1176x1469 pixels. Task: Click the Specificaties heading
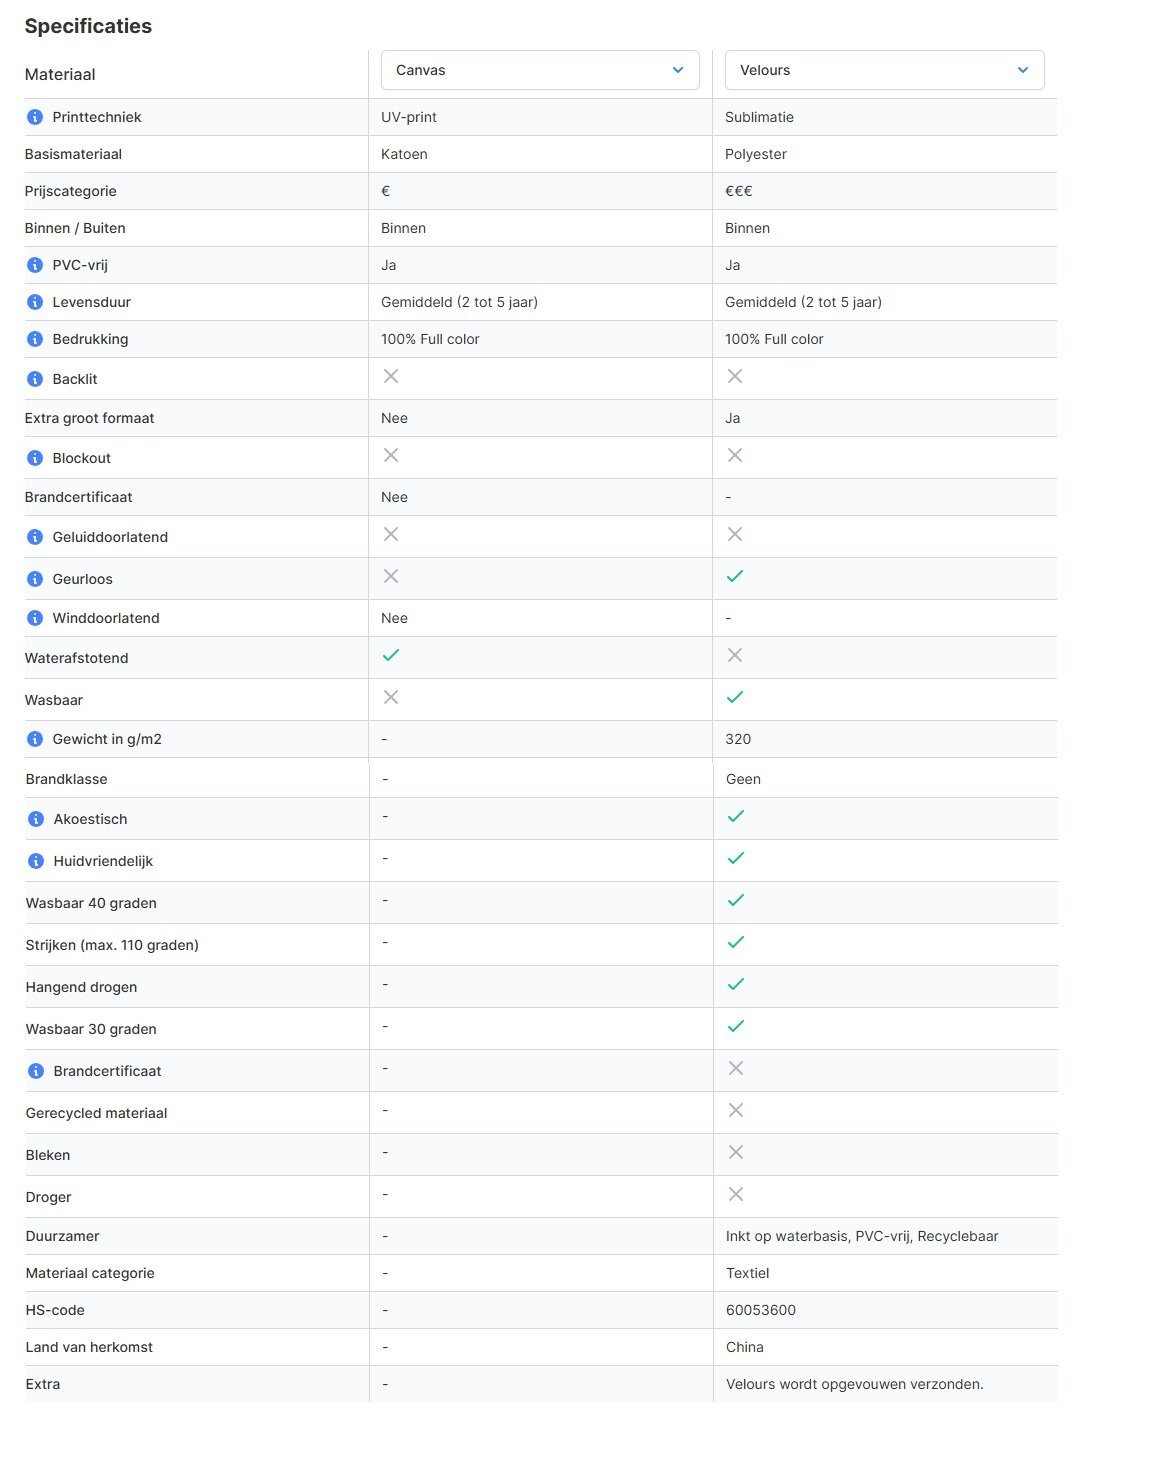click(x=88, y=26)
